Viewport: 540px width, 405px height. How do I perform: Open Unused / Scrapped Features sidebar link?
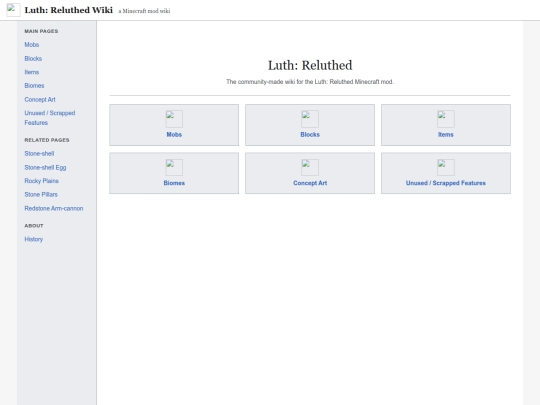pos(50,118)
